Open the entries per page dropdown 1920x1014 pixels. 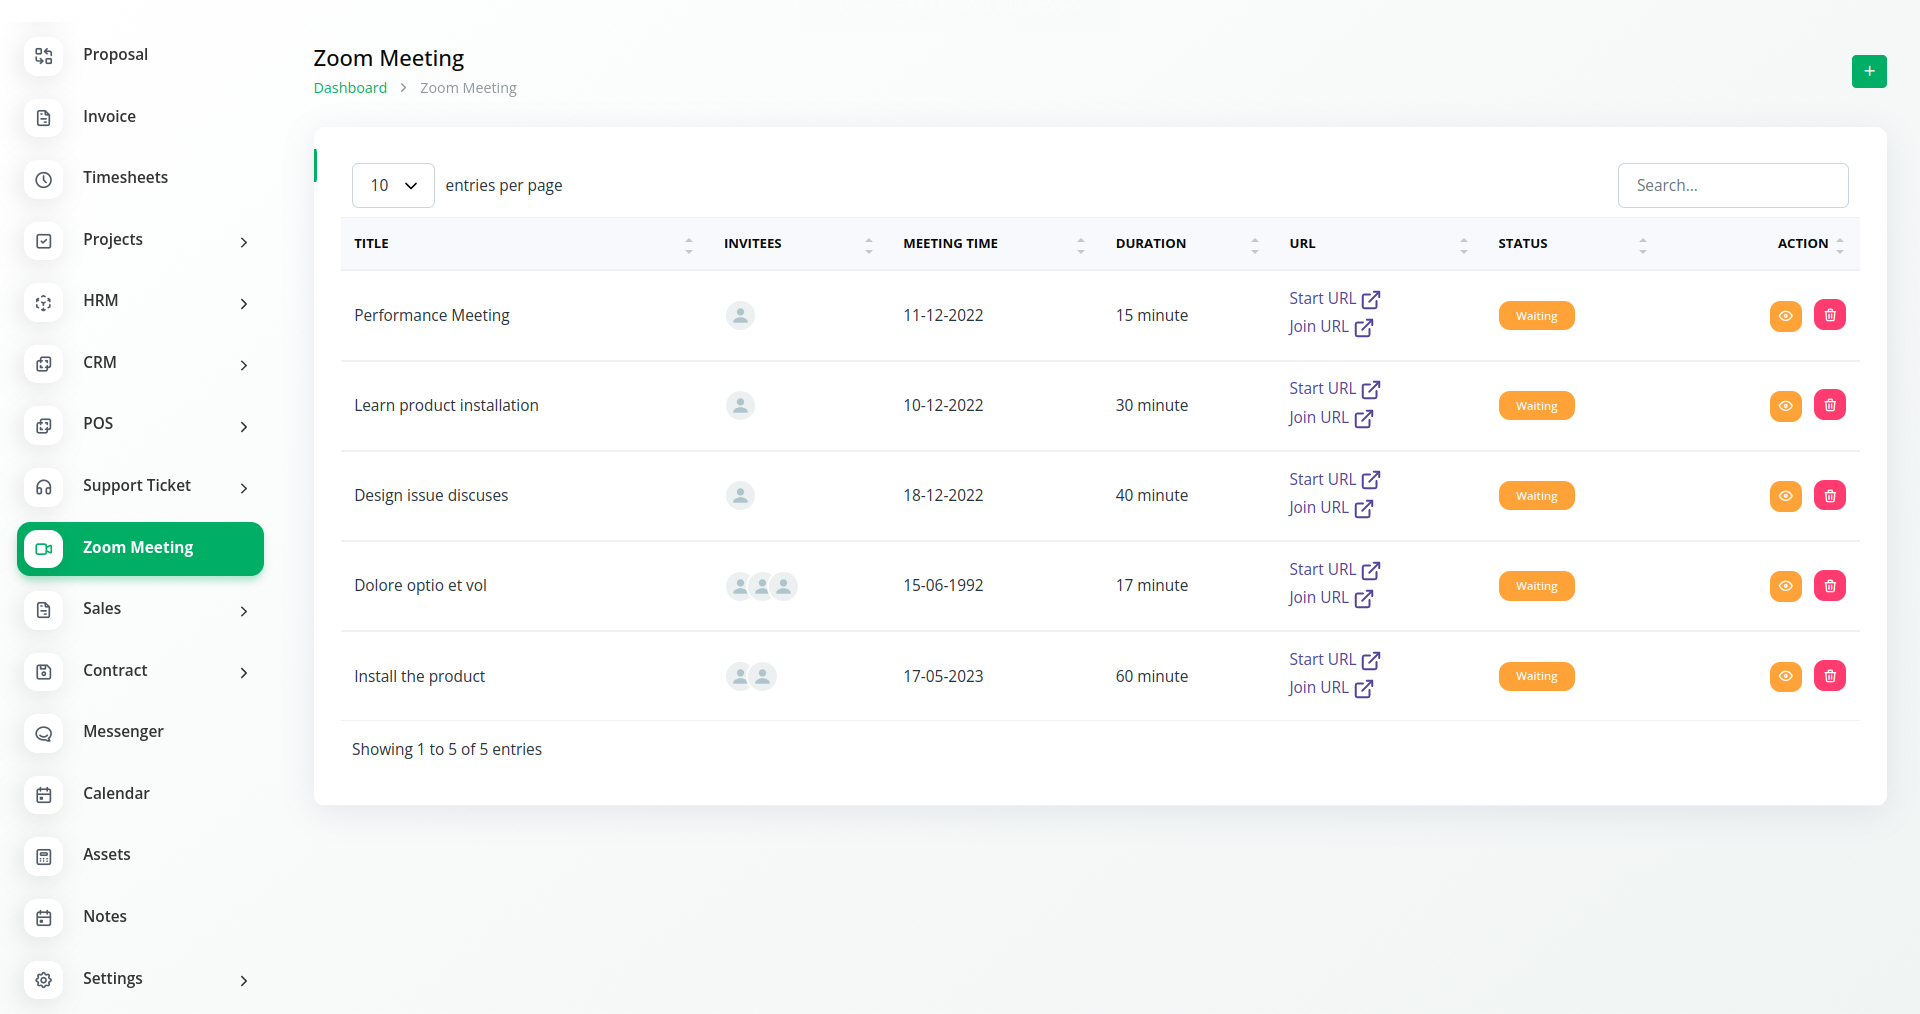pyautogui.click(x=393, y=186)
